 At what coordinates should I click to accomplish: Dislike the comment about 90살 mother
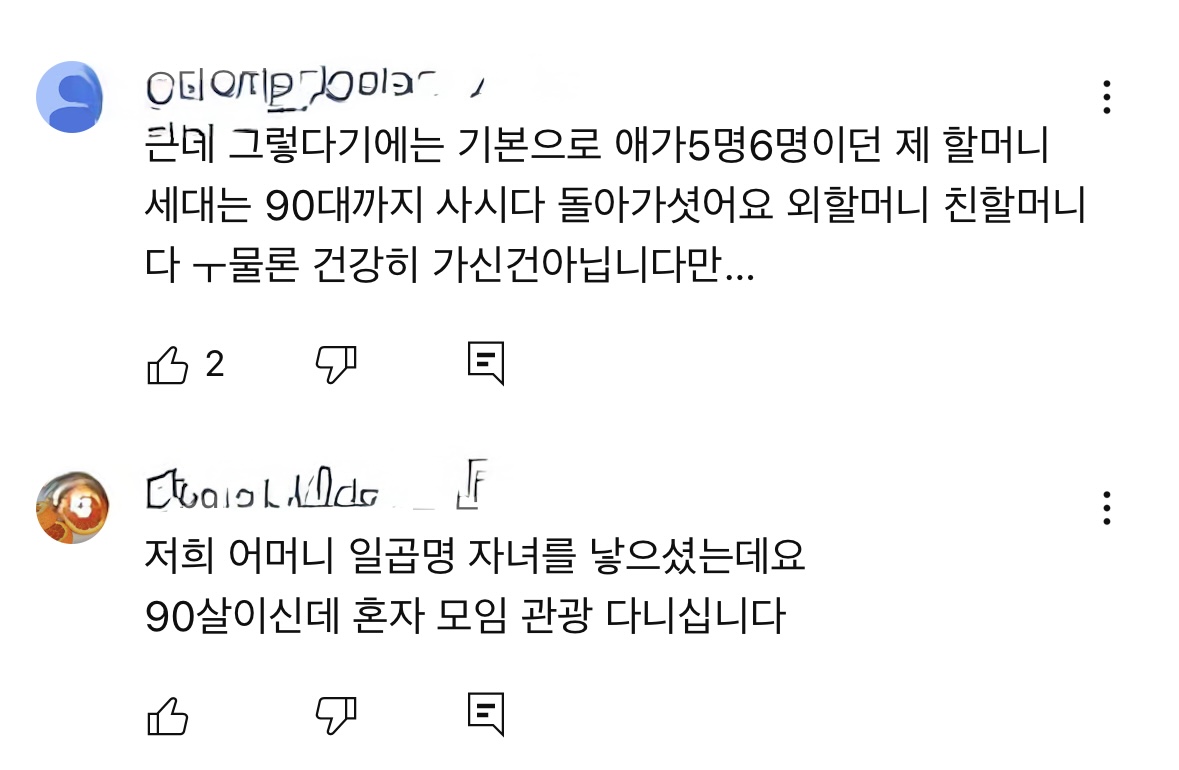coord(336,715)
